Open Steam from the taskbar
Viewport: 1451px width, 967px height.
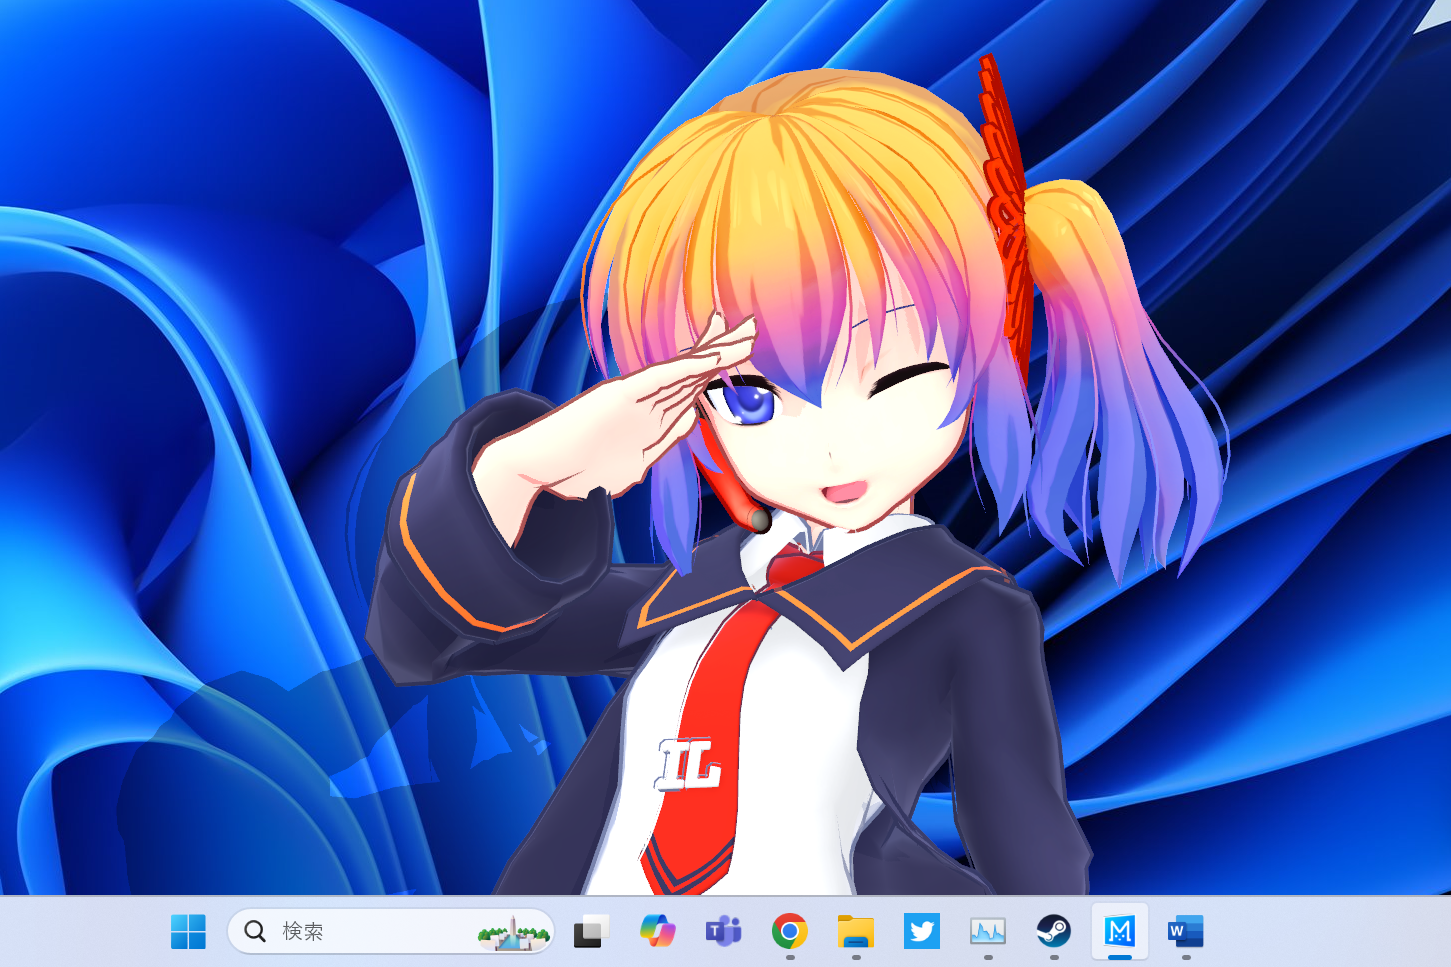pos(1053,931)
